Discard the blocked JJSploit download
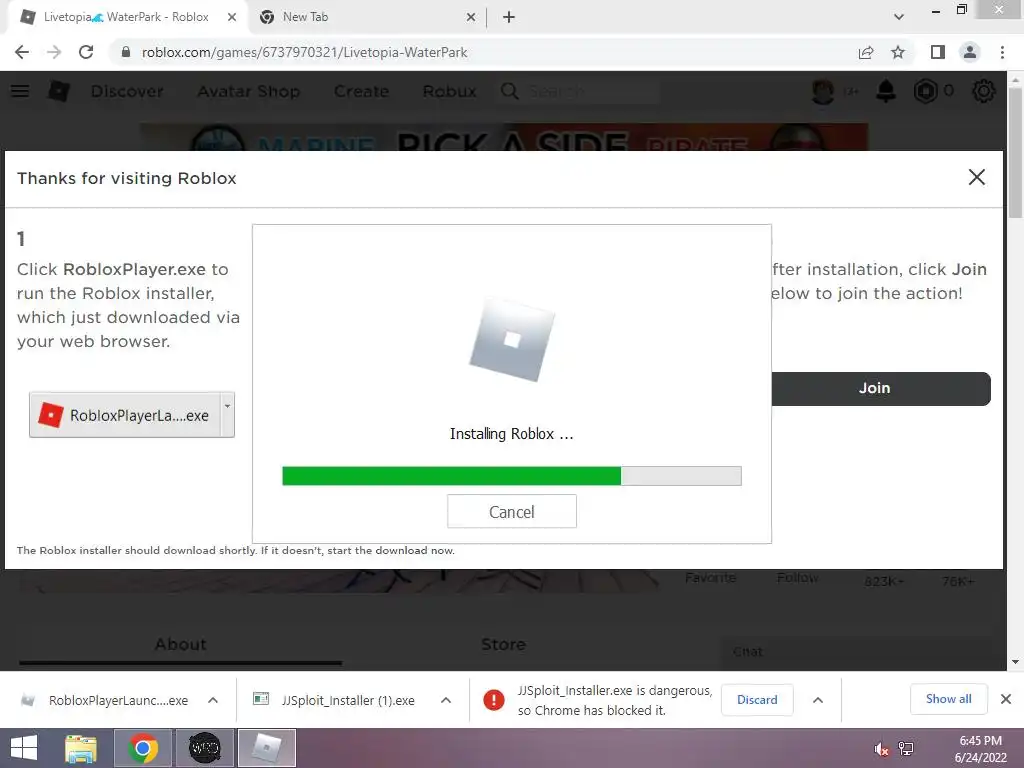The width and height of the screenshot is (1024, 768). (x=757, y=700)
